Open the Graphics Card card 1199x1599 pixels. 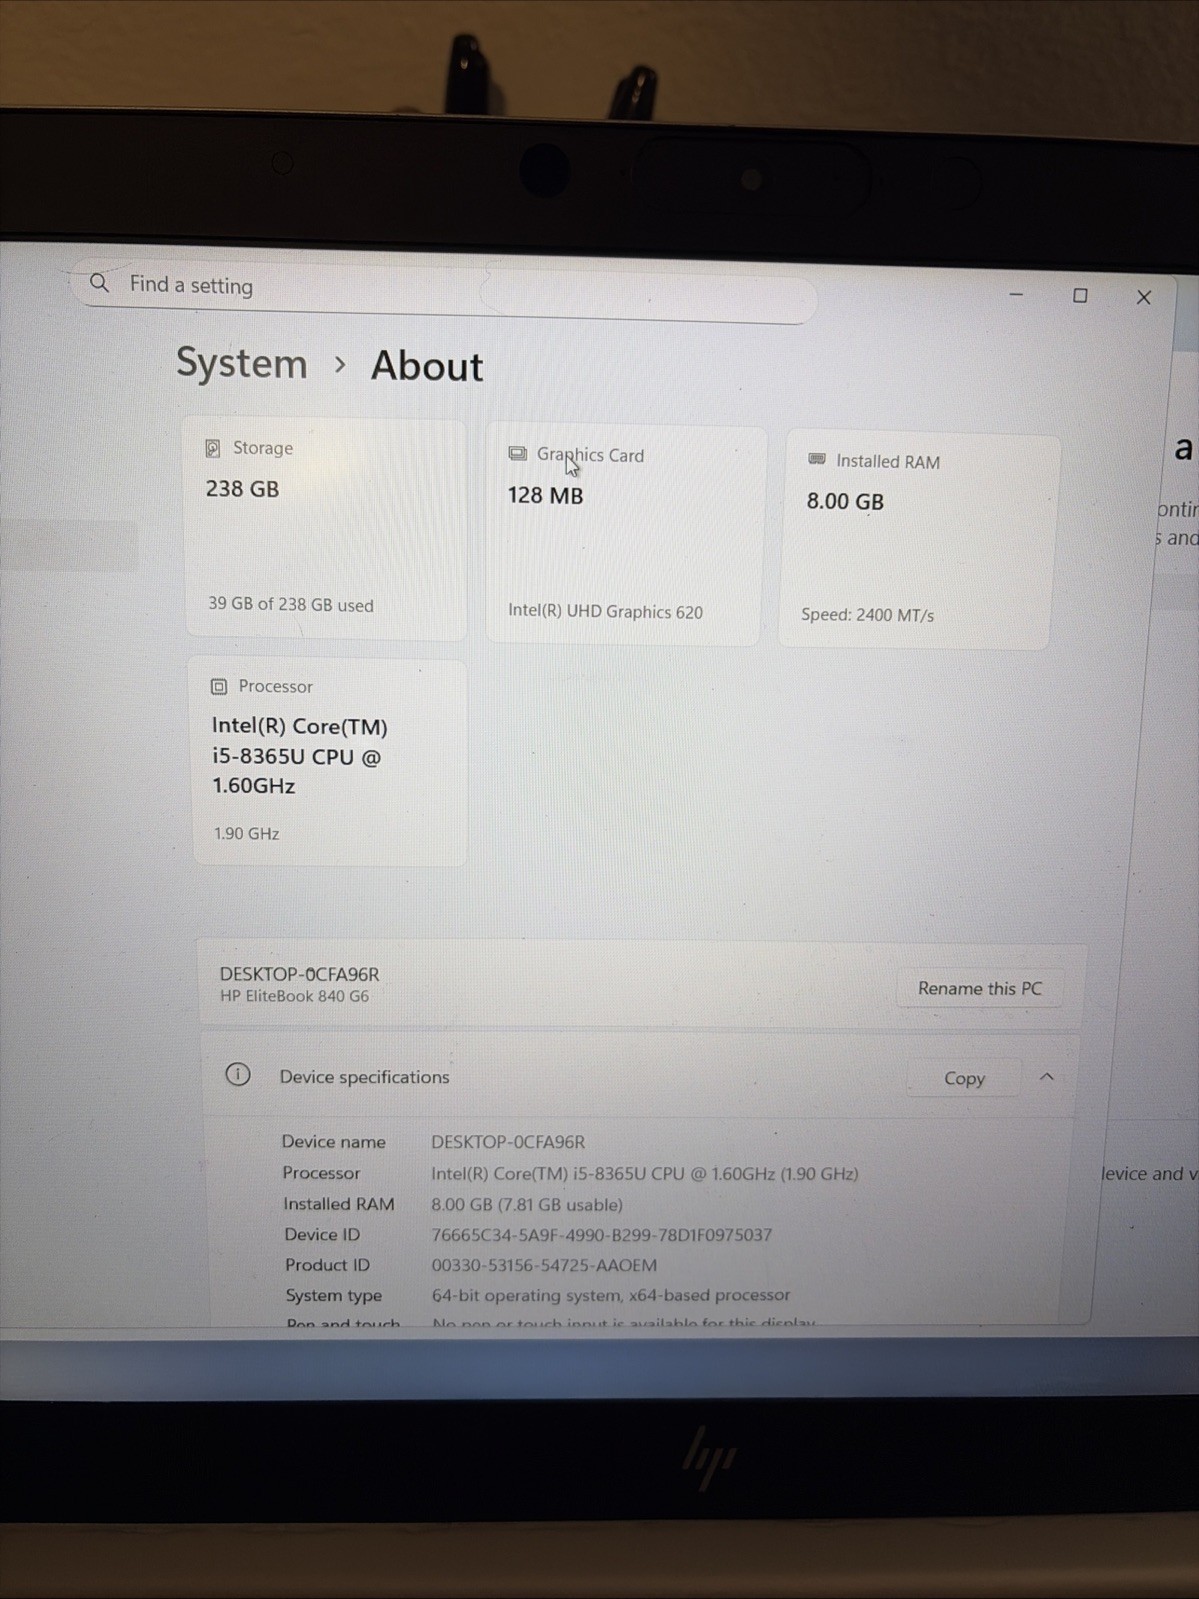tap(626, 535)
